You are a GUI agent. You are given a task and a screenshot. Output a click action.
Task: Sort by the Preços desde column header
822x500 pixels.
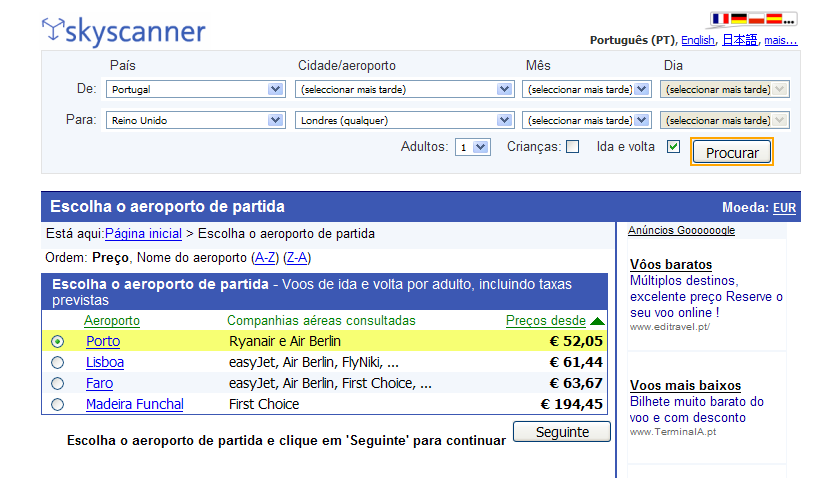[546, 321]
